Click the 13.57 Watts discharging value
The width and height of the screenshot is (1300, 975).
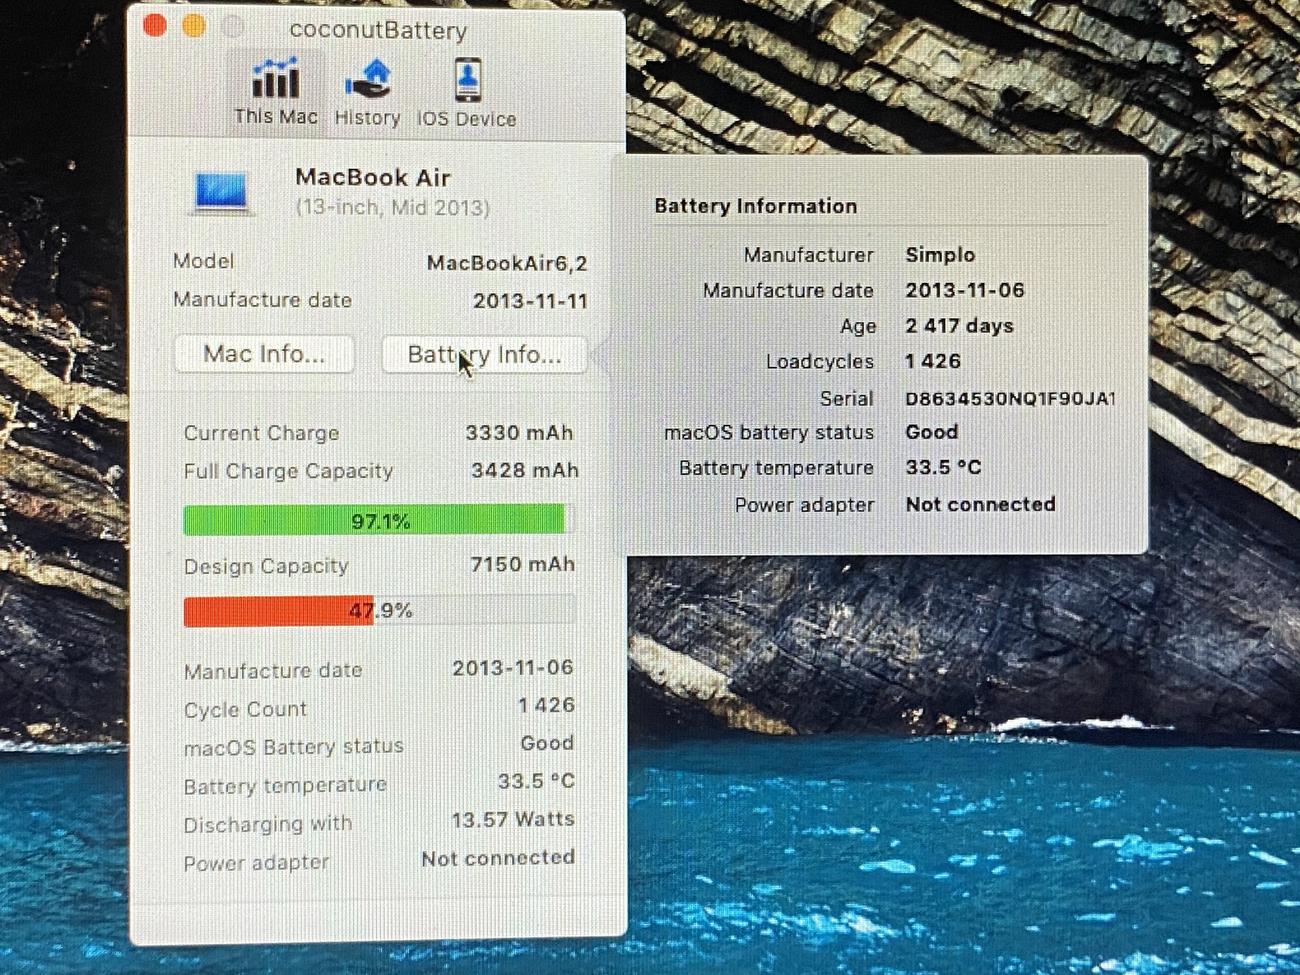pyautogui.click(x=513, y=819)
